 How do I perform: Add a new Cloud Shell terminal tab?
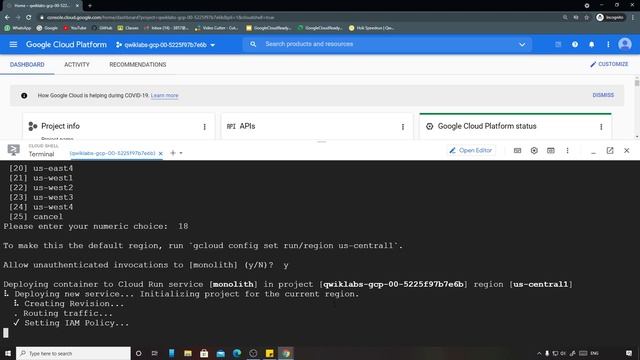coord(173,153)
